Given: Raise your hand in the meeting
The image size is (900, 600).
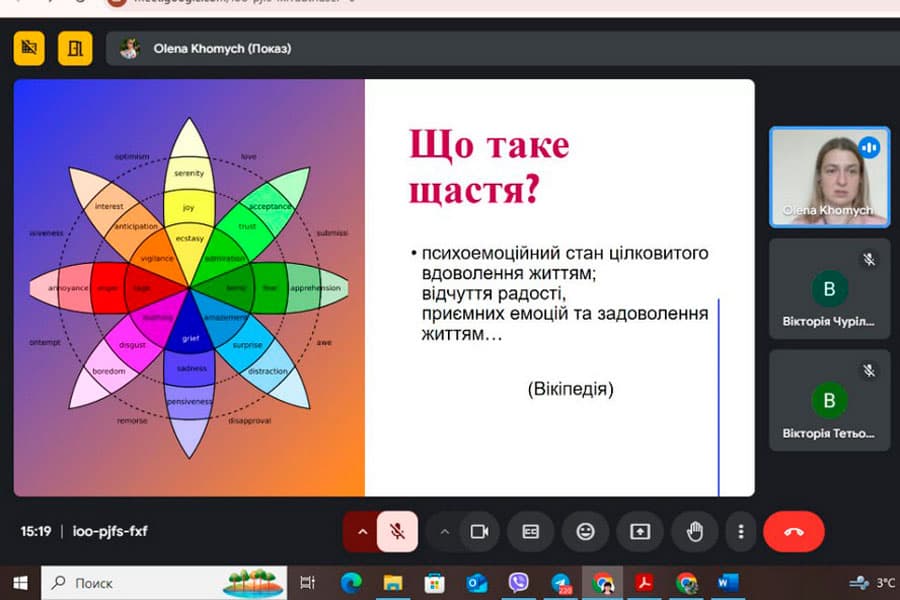Looking at the screenshot, I should tap(694, 531).
